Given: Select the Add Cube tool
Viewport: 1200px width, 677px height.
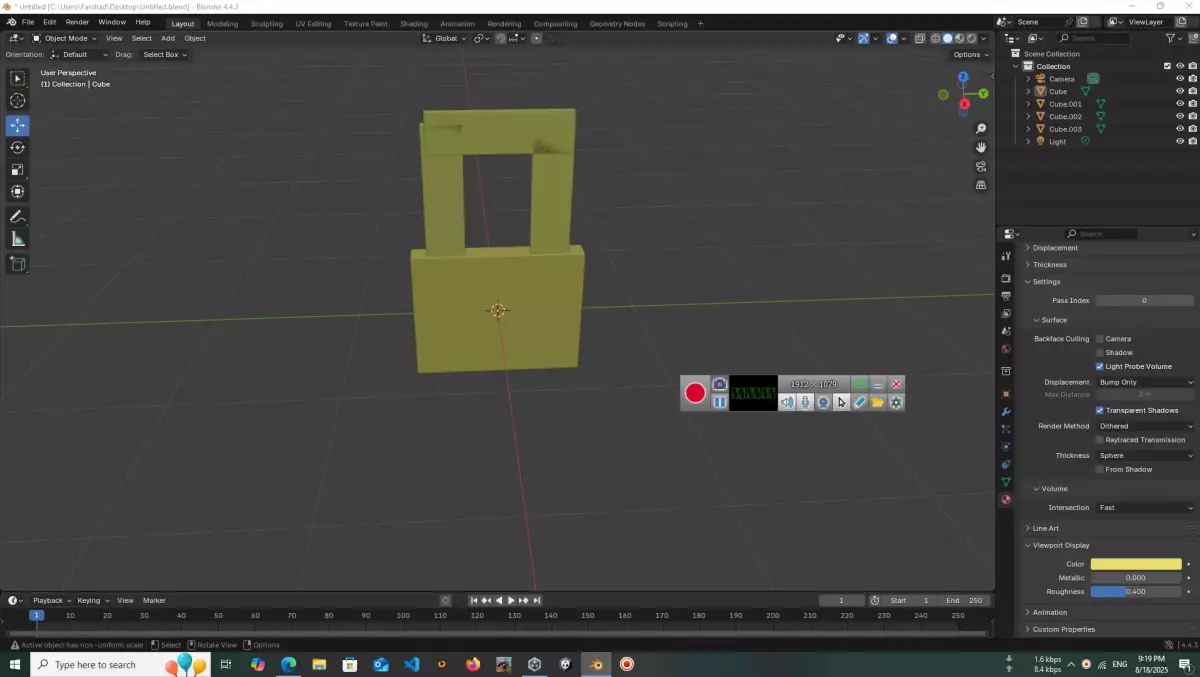Looking at the screenshot, I should tap(17, 264).
